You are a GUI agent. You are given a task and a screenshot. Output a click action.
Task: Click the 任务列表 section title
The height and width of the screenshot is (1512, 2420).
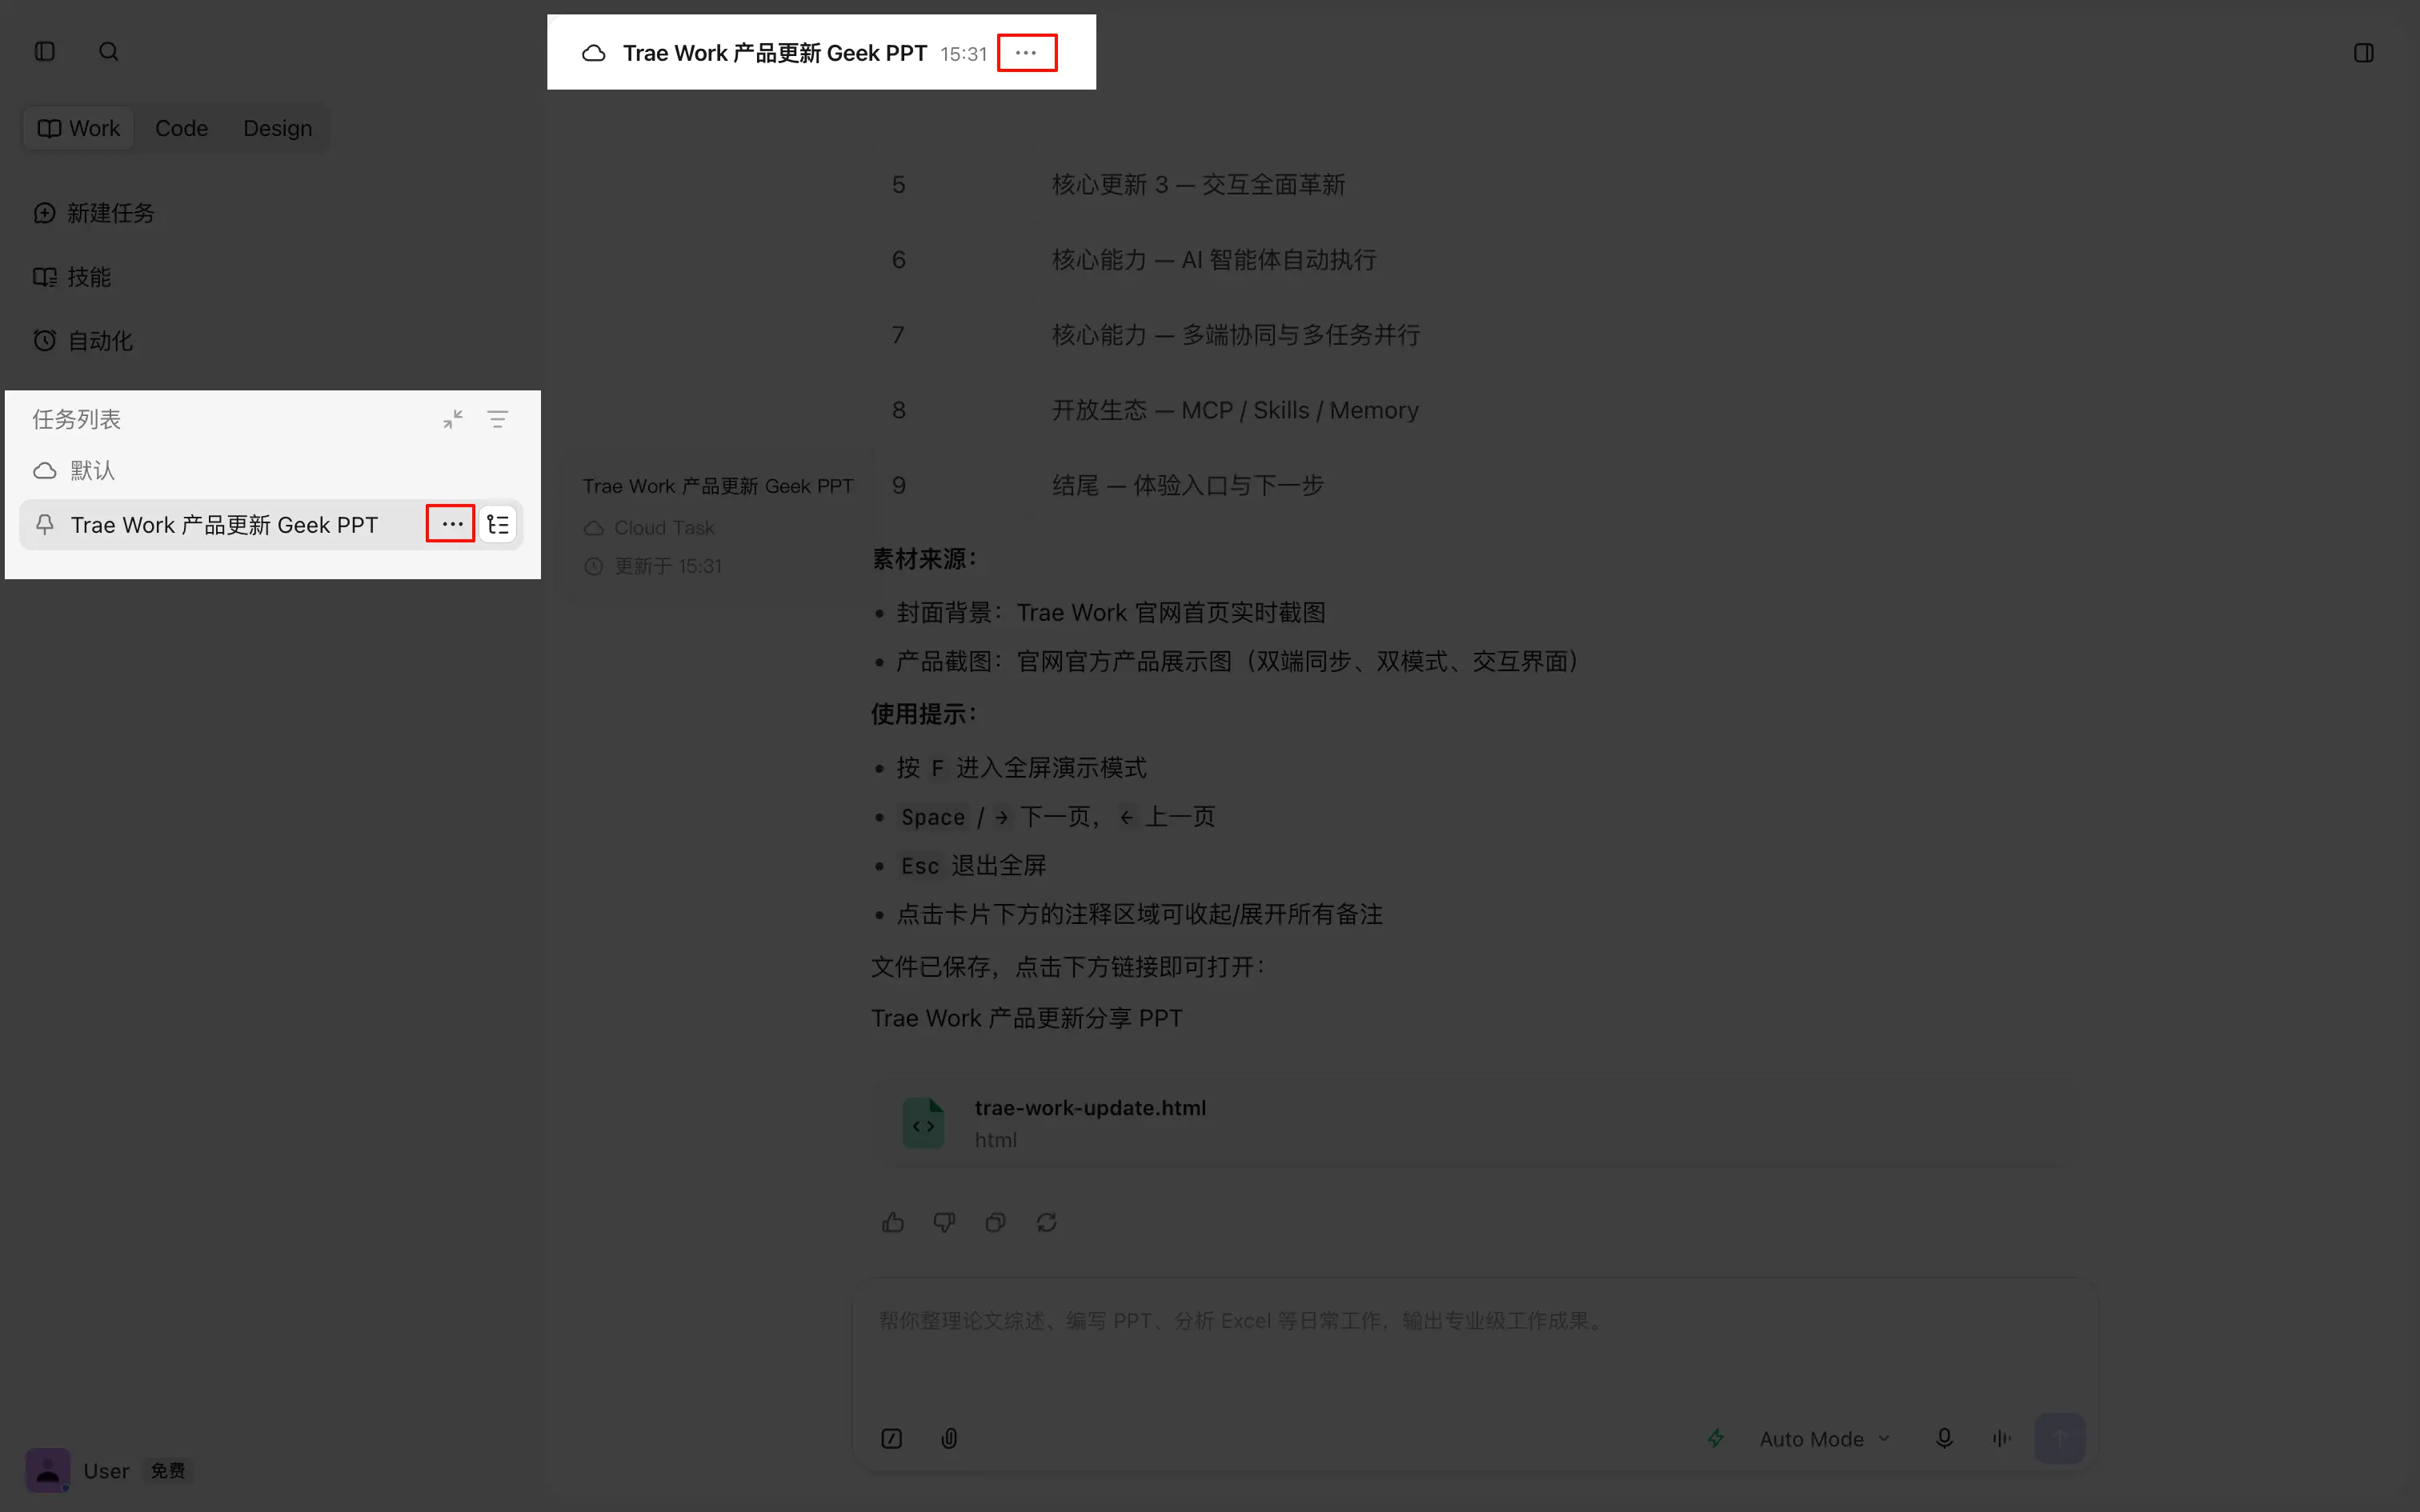(x=77, y=419)
